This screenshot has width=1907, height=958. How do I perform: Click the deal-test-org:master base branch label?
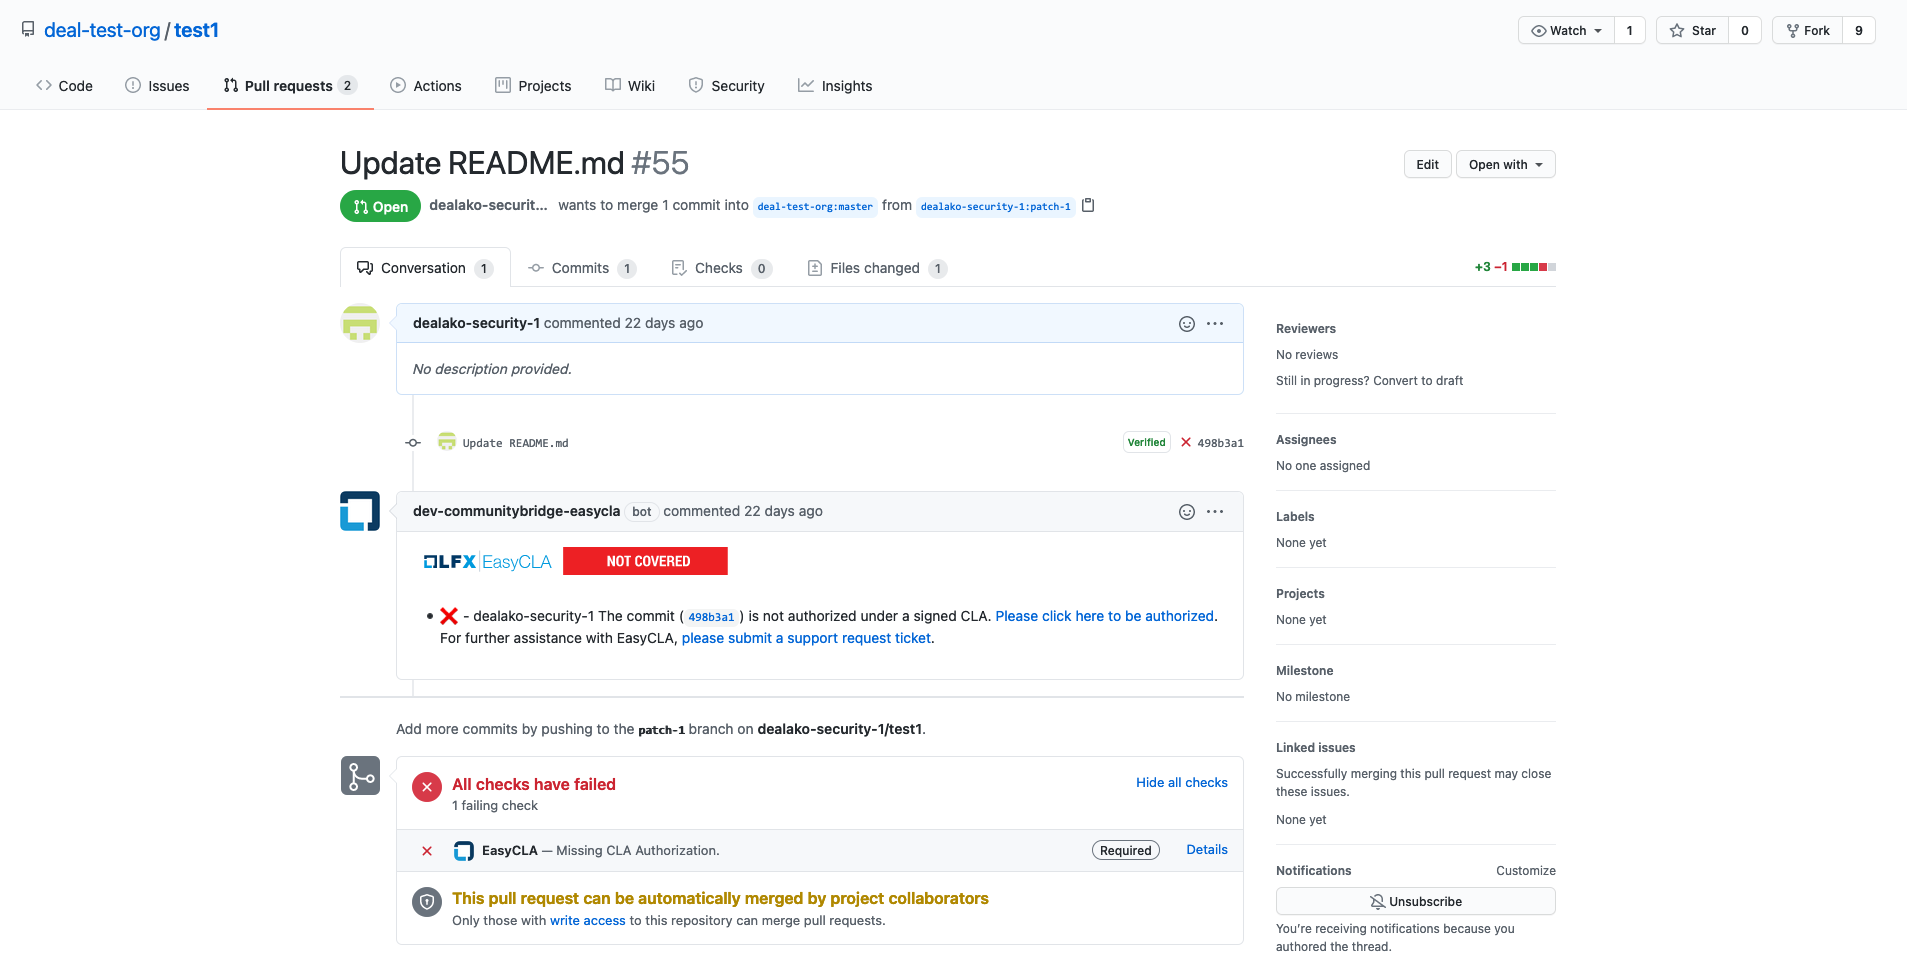(x=815, y=206)
